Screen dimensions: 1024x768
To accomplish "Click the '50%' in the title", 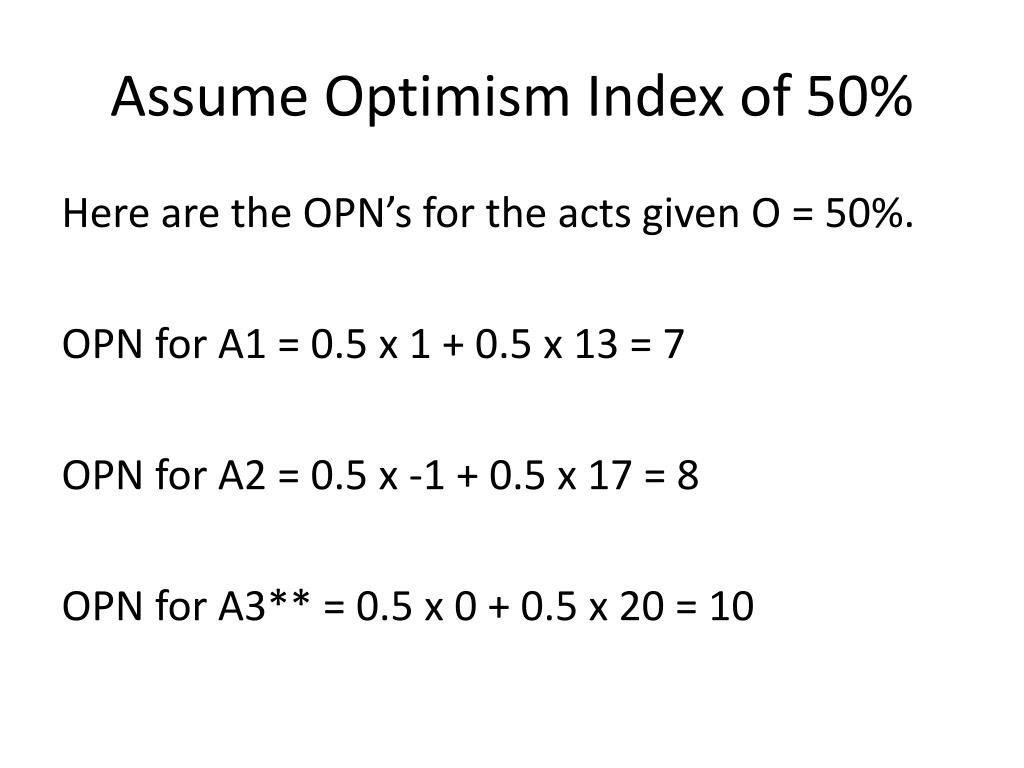I will point(859,97).
